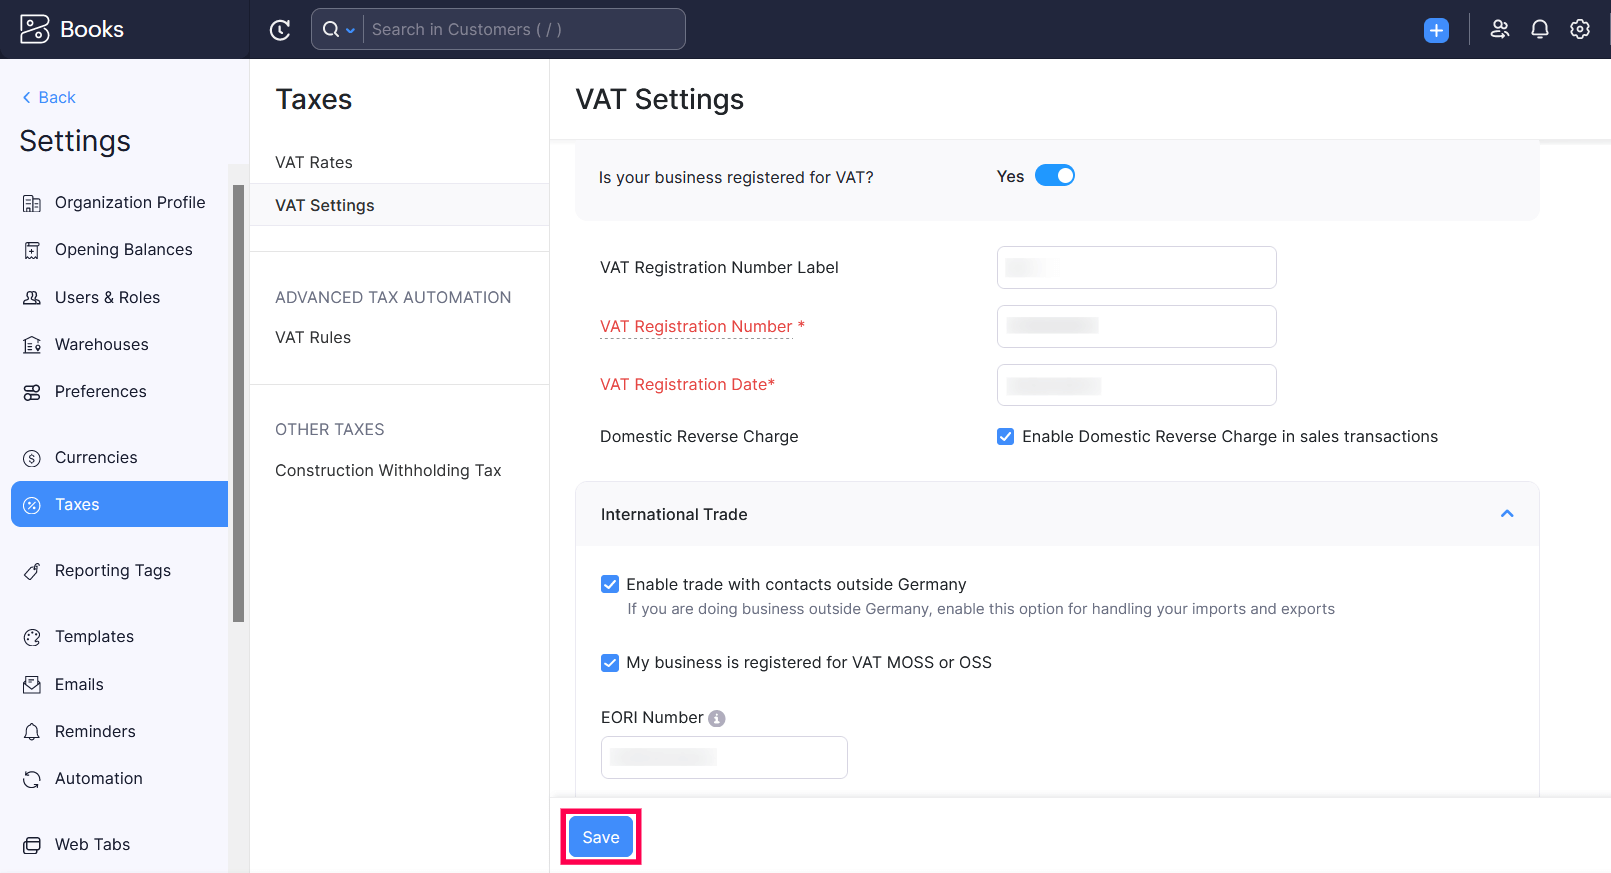Uncheck VAT MOSS or OSS registration

[x=610, y=663]
